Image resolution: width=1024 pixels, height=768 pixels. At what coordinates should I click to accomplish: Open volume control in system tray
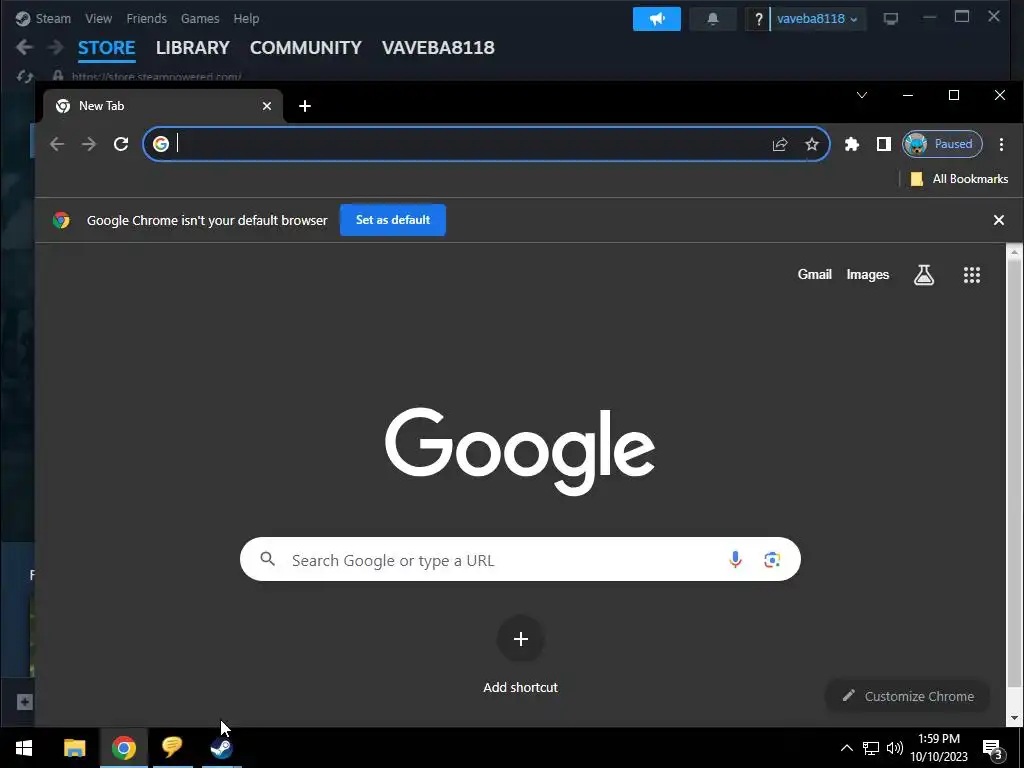(895, 748)
